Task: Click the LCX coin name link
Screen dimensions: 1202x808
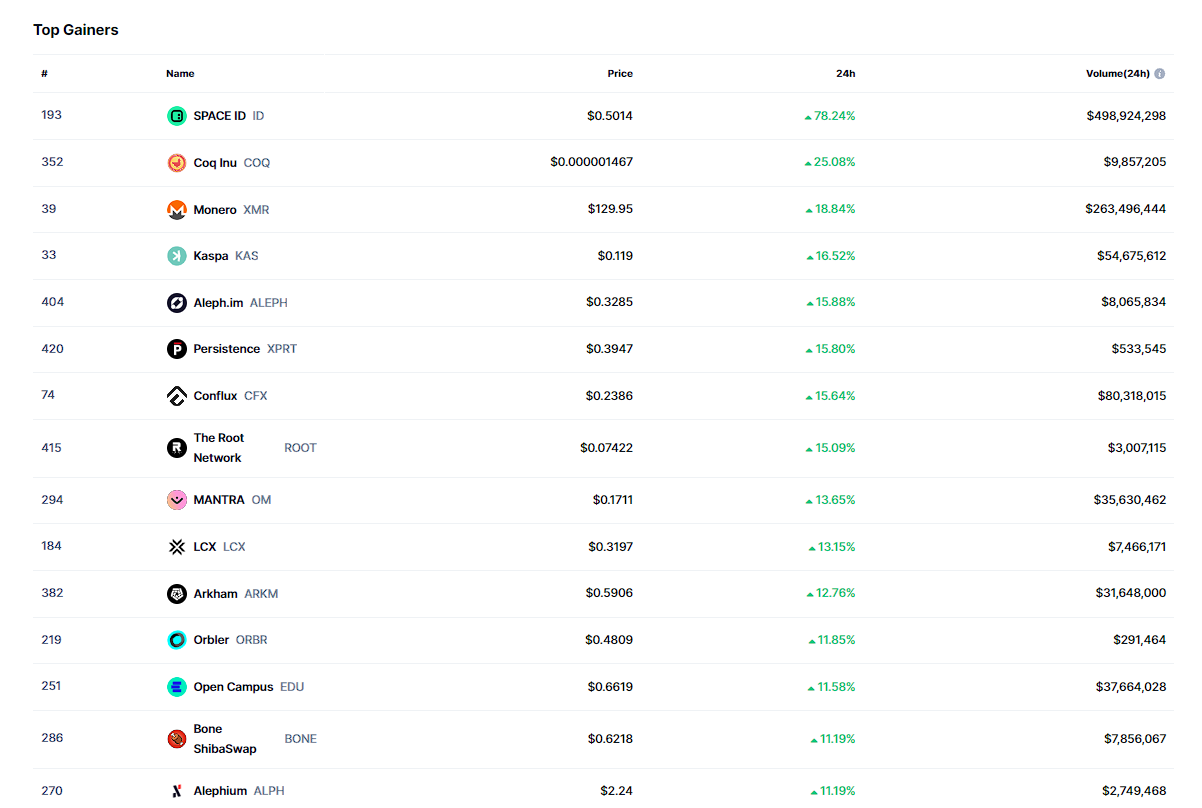Action: (x=205, y=547)
